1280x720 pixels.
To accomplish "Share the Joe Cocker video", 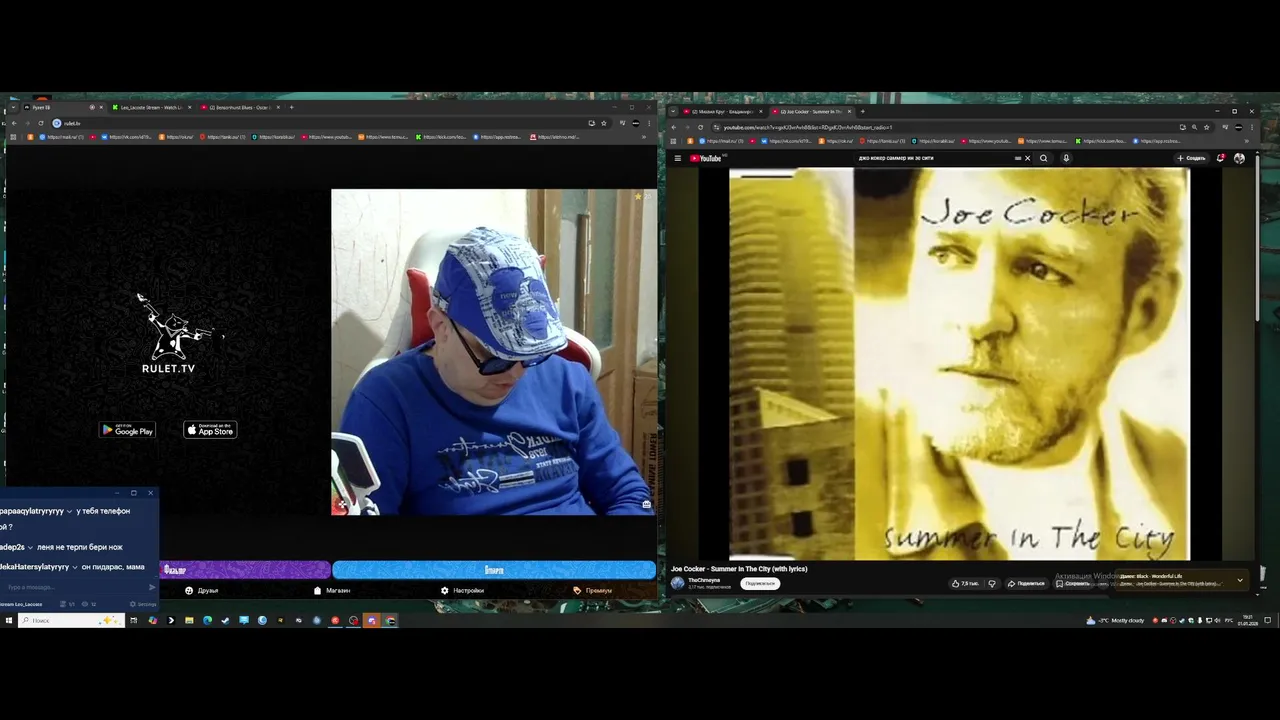I will [x=1027, y=583].
